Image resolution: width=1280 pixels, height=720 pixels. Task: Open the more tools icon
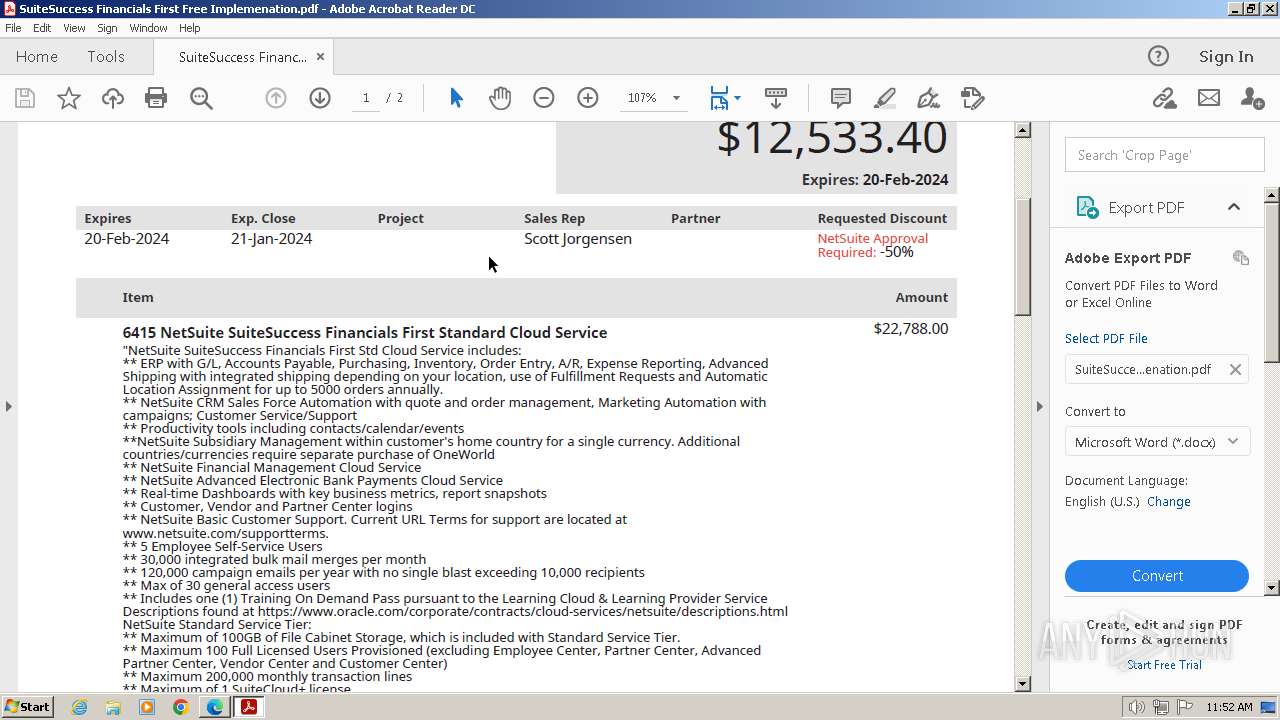pyautogui.click(x=973, y=98)
